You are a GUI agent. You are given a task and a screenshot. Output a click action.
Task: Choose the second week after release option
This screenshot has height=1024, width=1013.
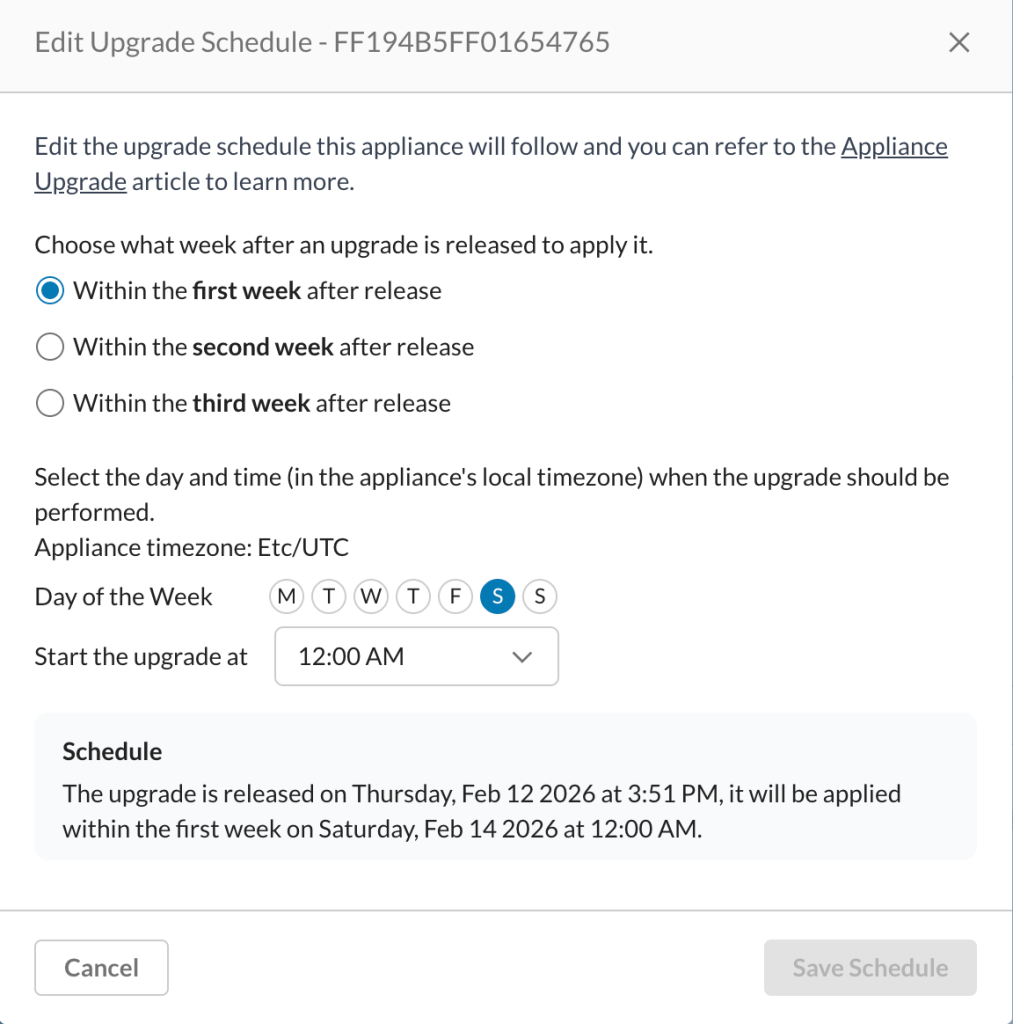[50, 347]
